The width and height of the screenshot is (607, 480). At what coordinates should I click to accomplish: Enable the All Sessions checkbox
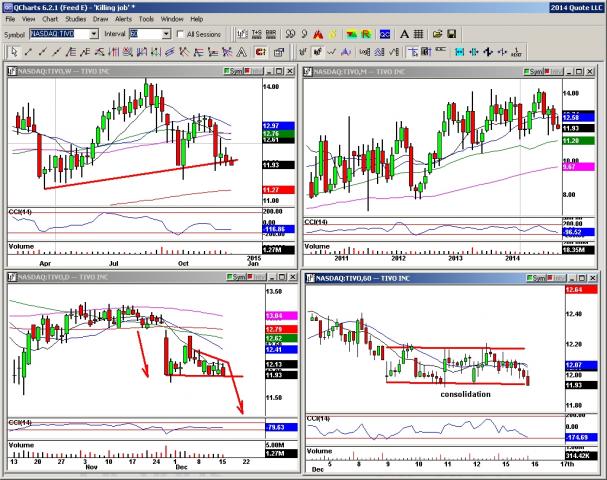click(x=180, y=34)
